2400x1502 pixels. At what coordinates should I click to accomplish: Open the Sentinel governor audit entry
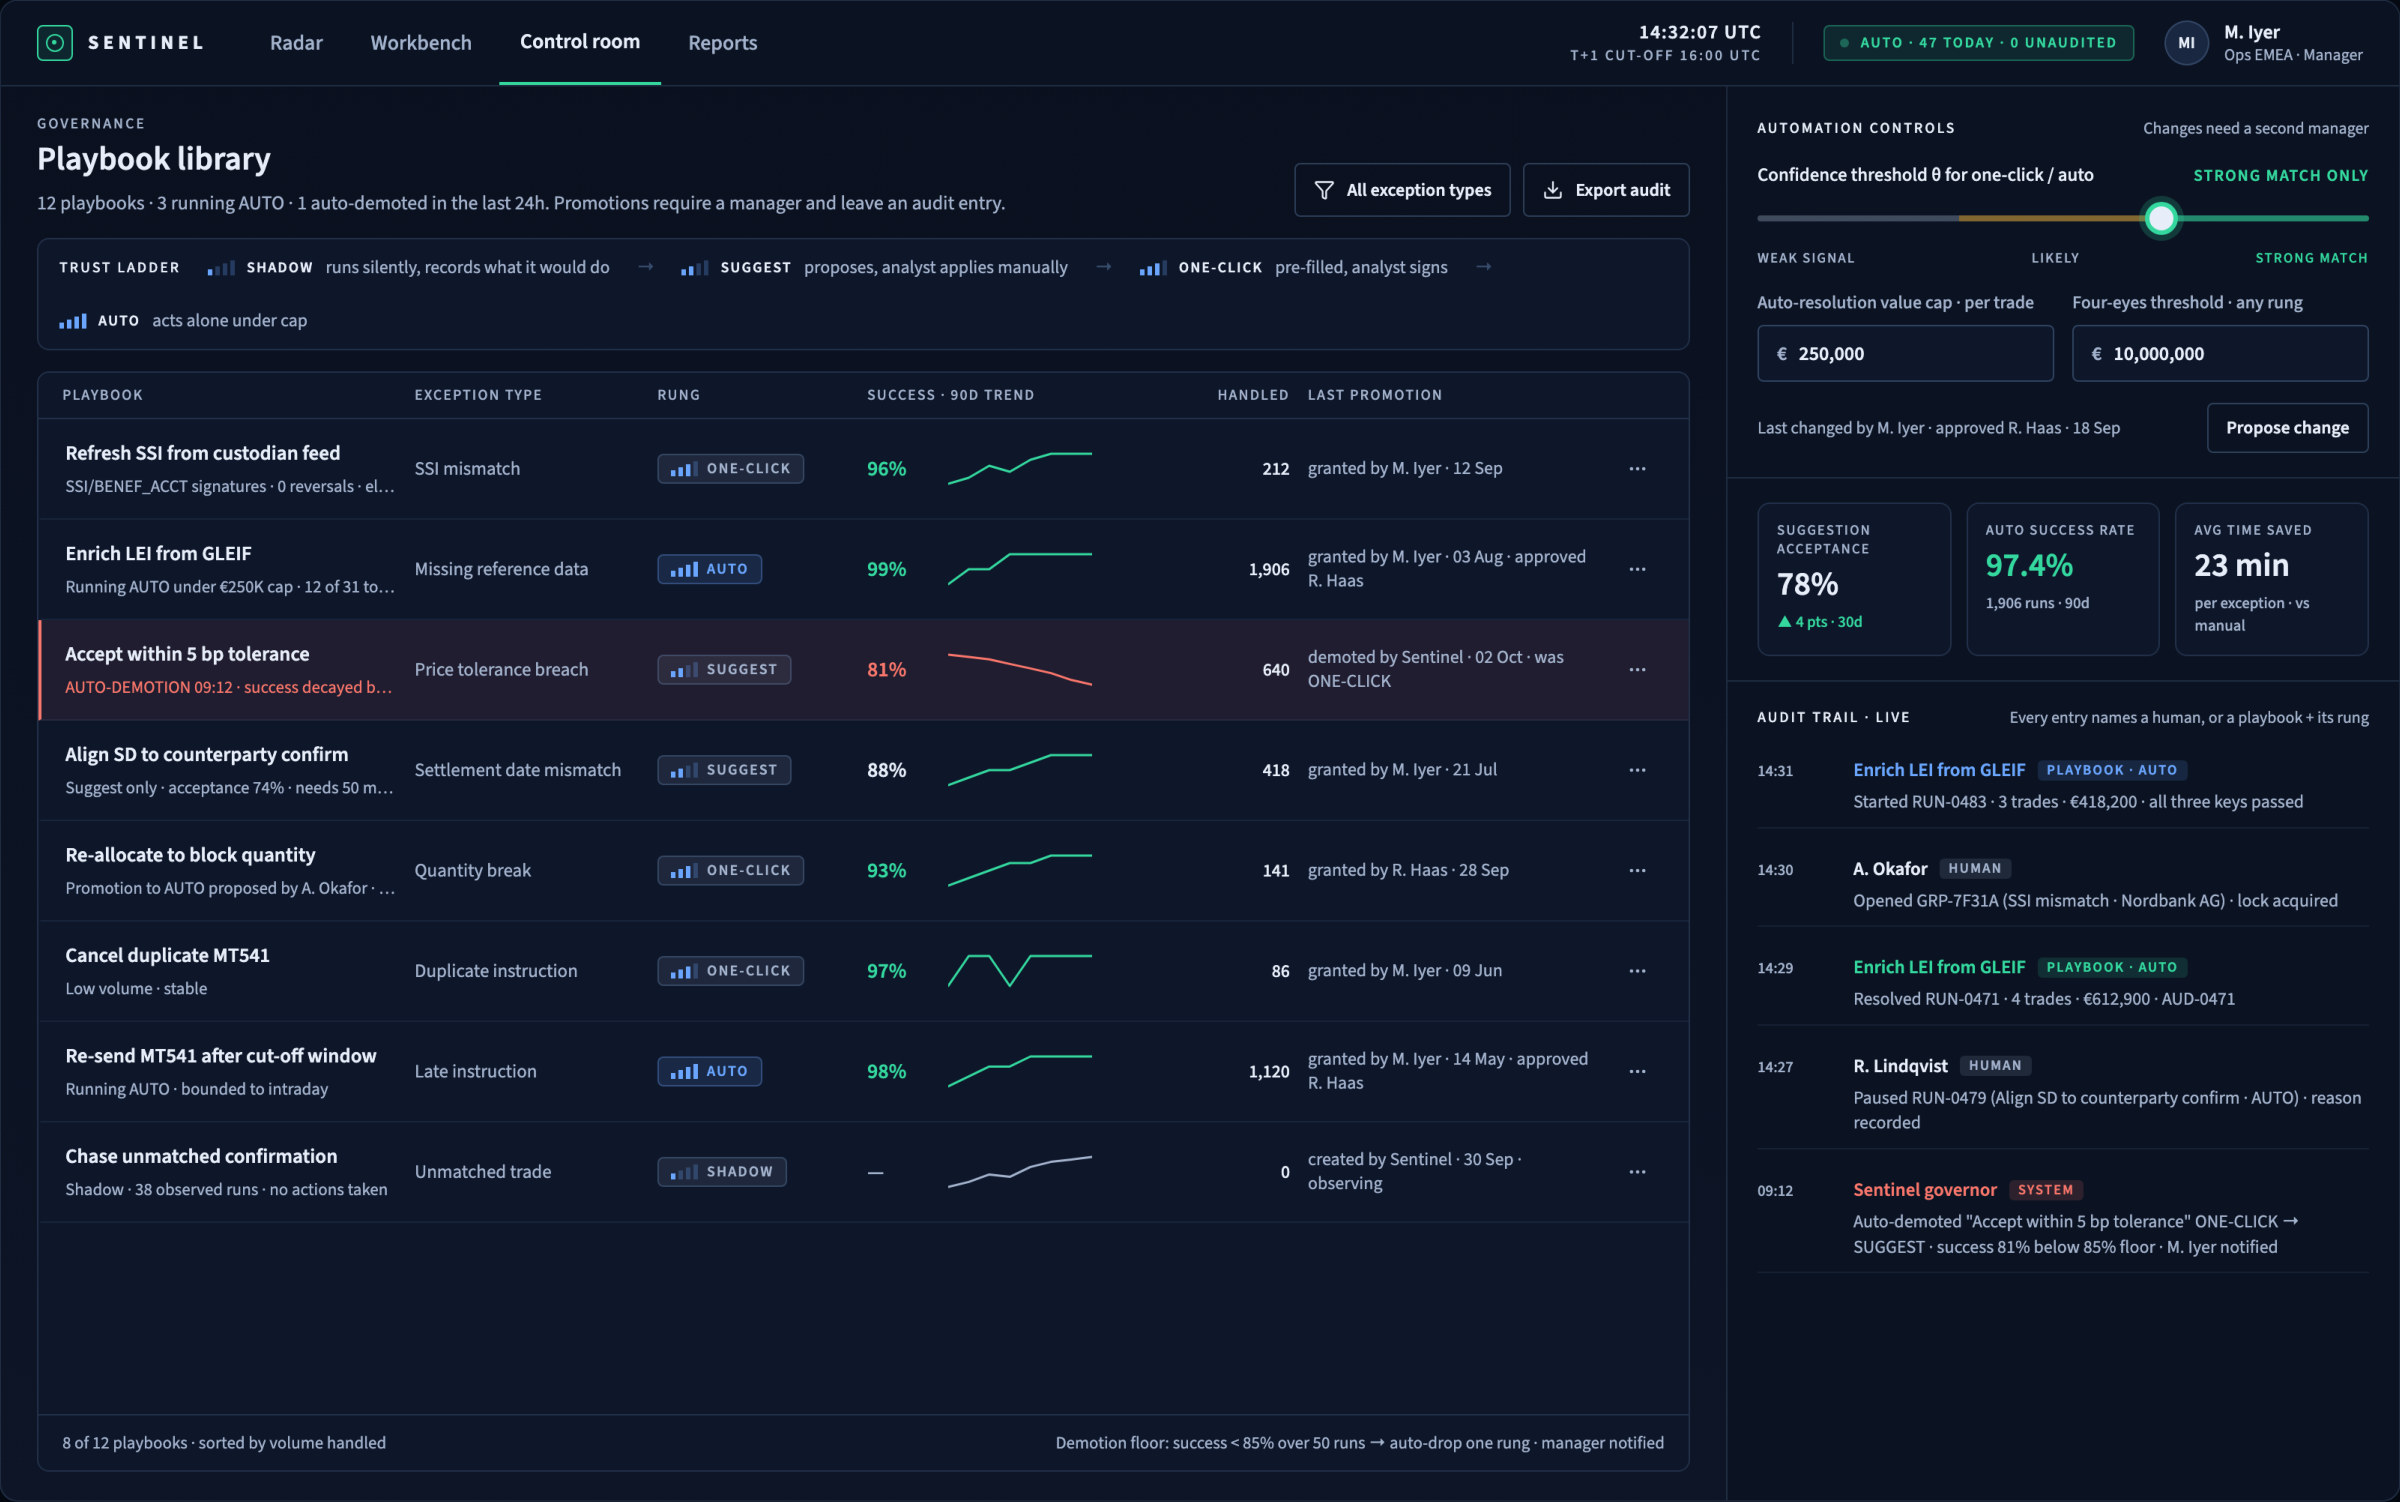click(x=2062, y=1217)
